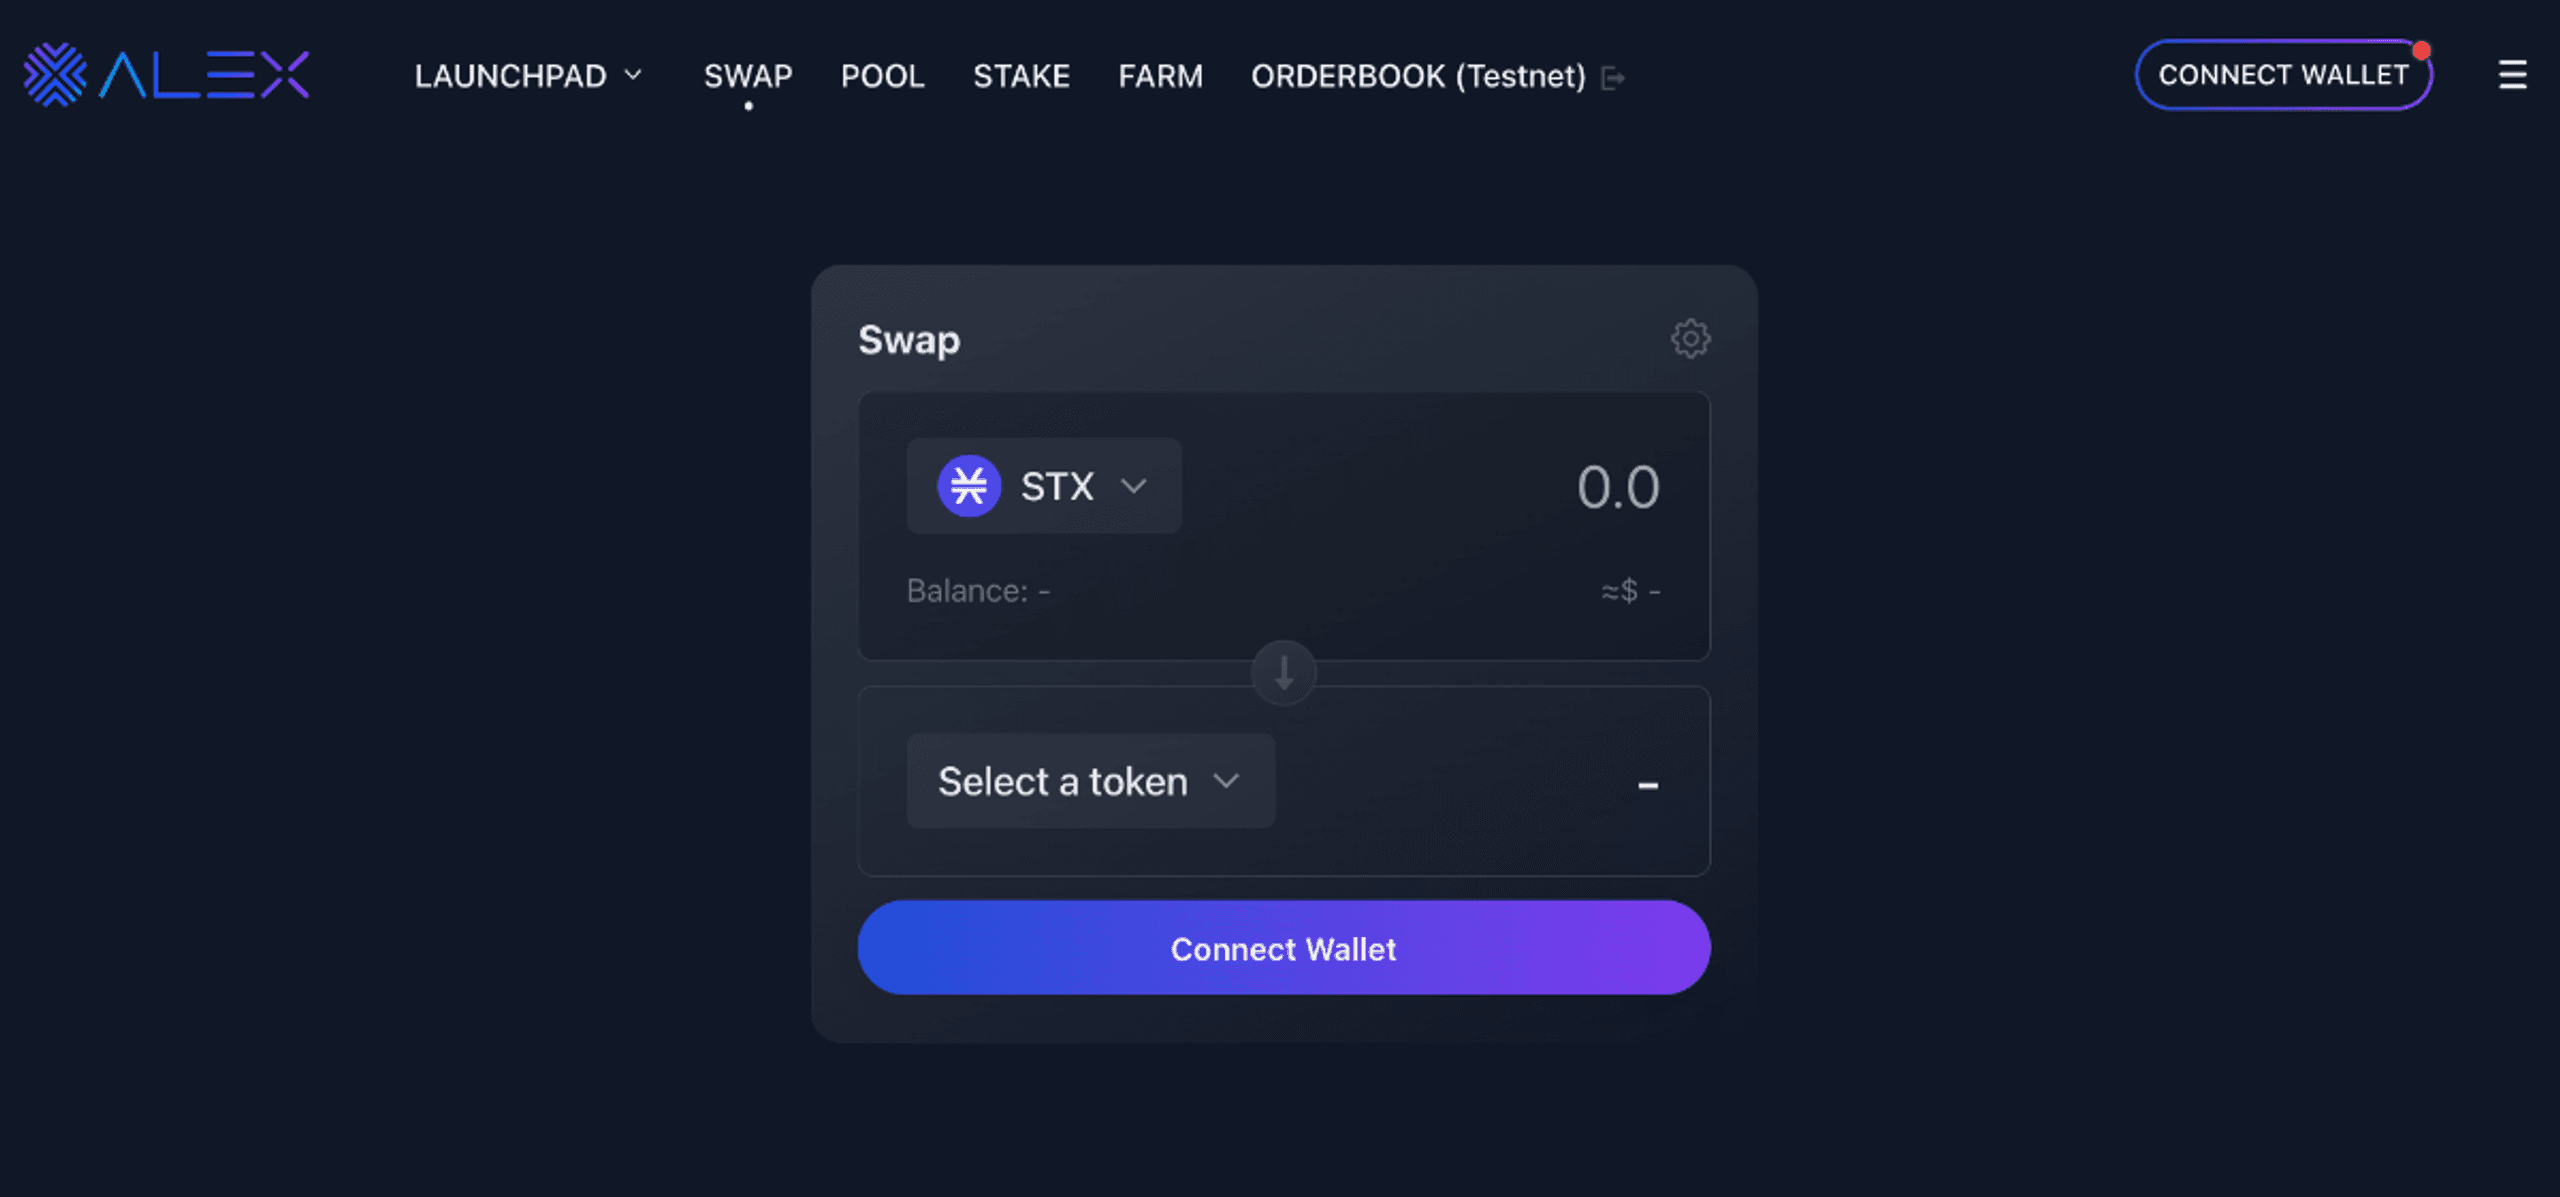Screen dimensions: 2560x1197
Task: Click the STAKE menu item
Action: point(1020,75)
